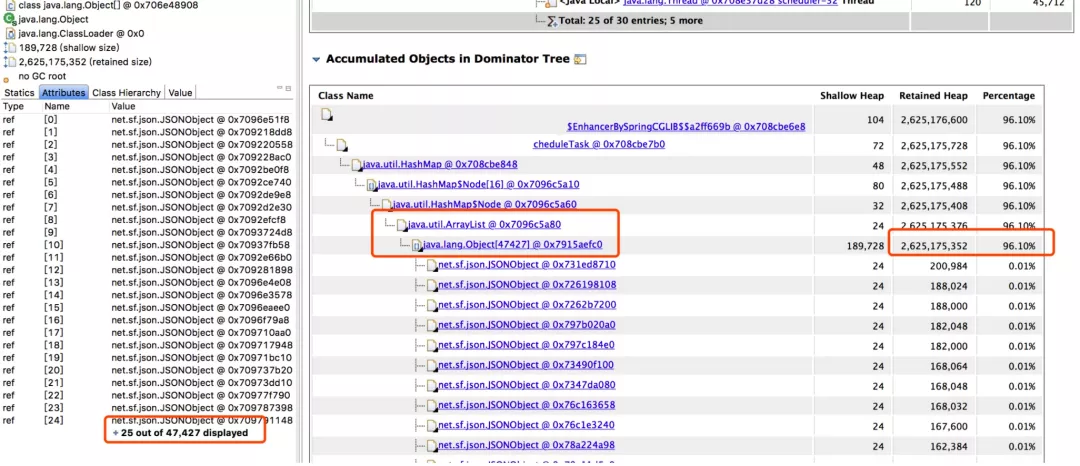This screenshot has width=1080, height=466.
Task: Click the icon before java.util.HashMap @ 0x708cbe848
Action: 356,165
